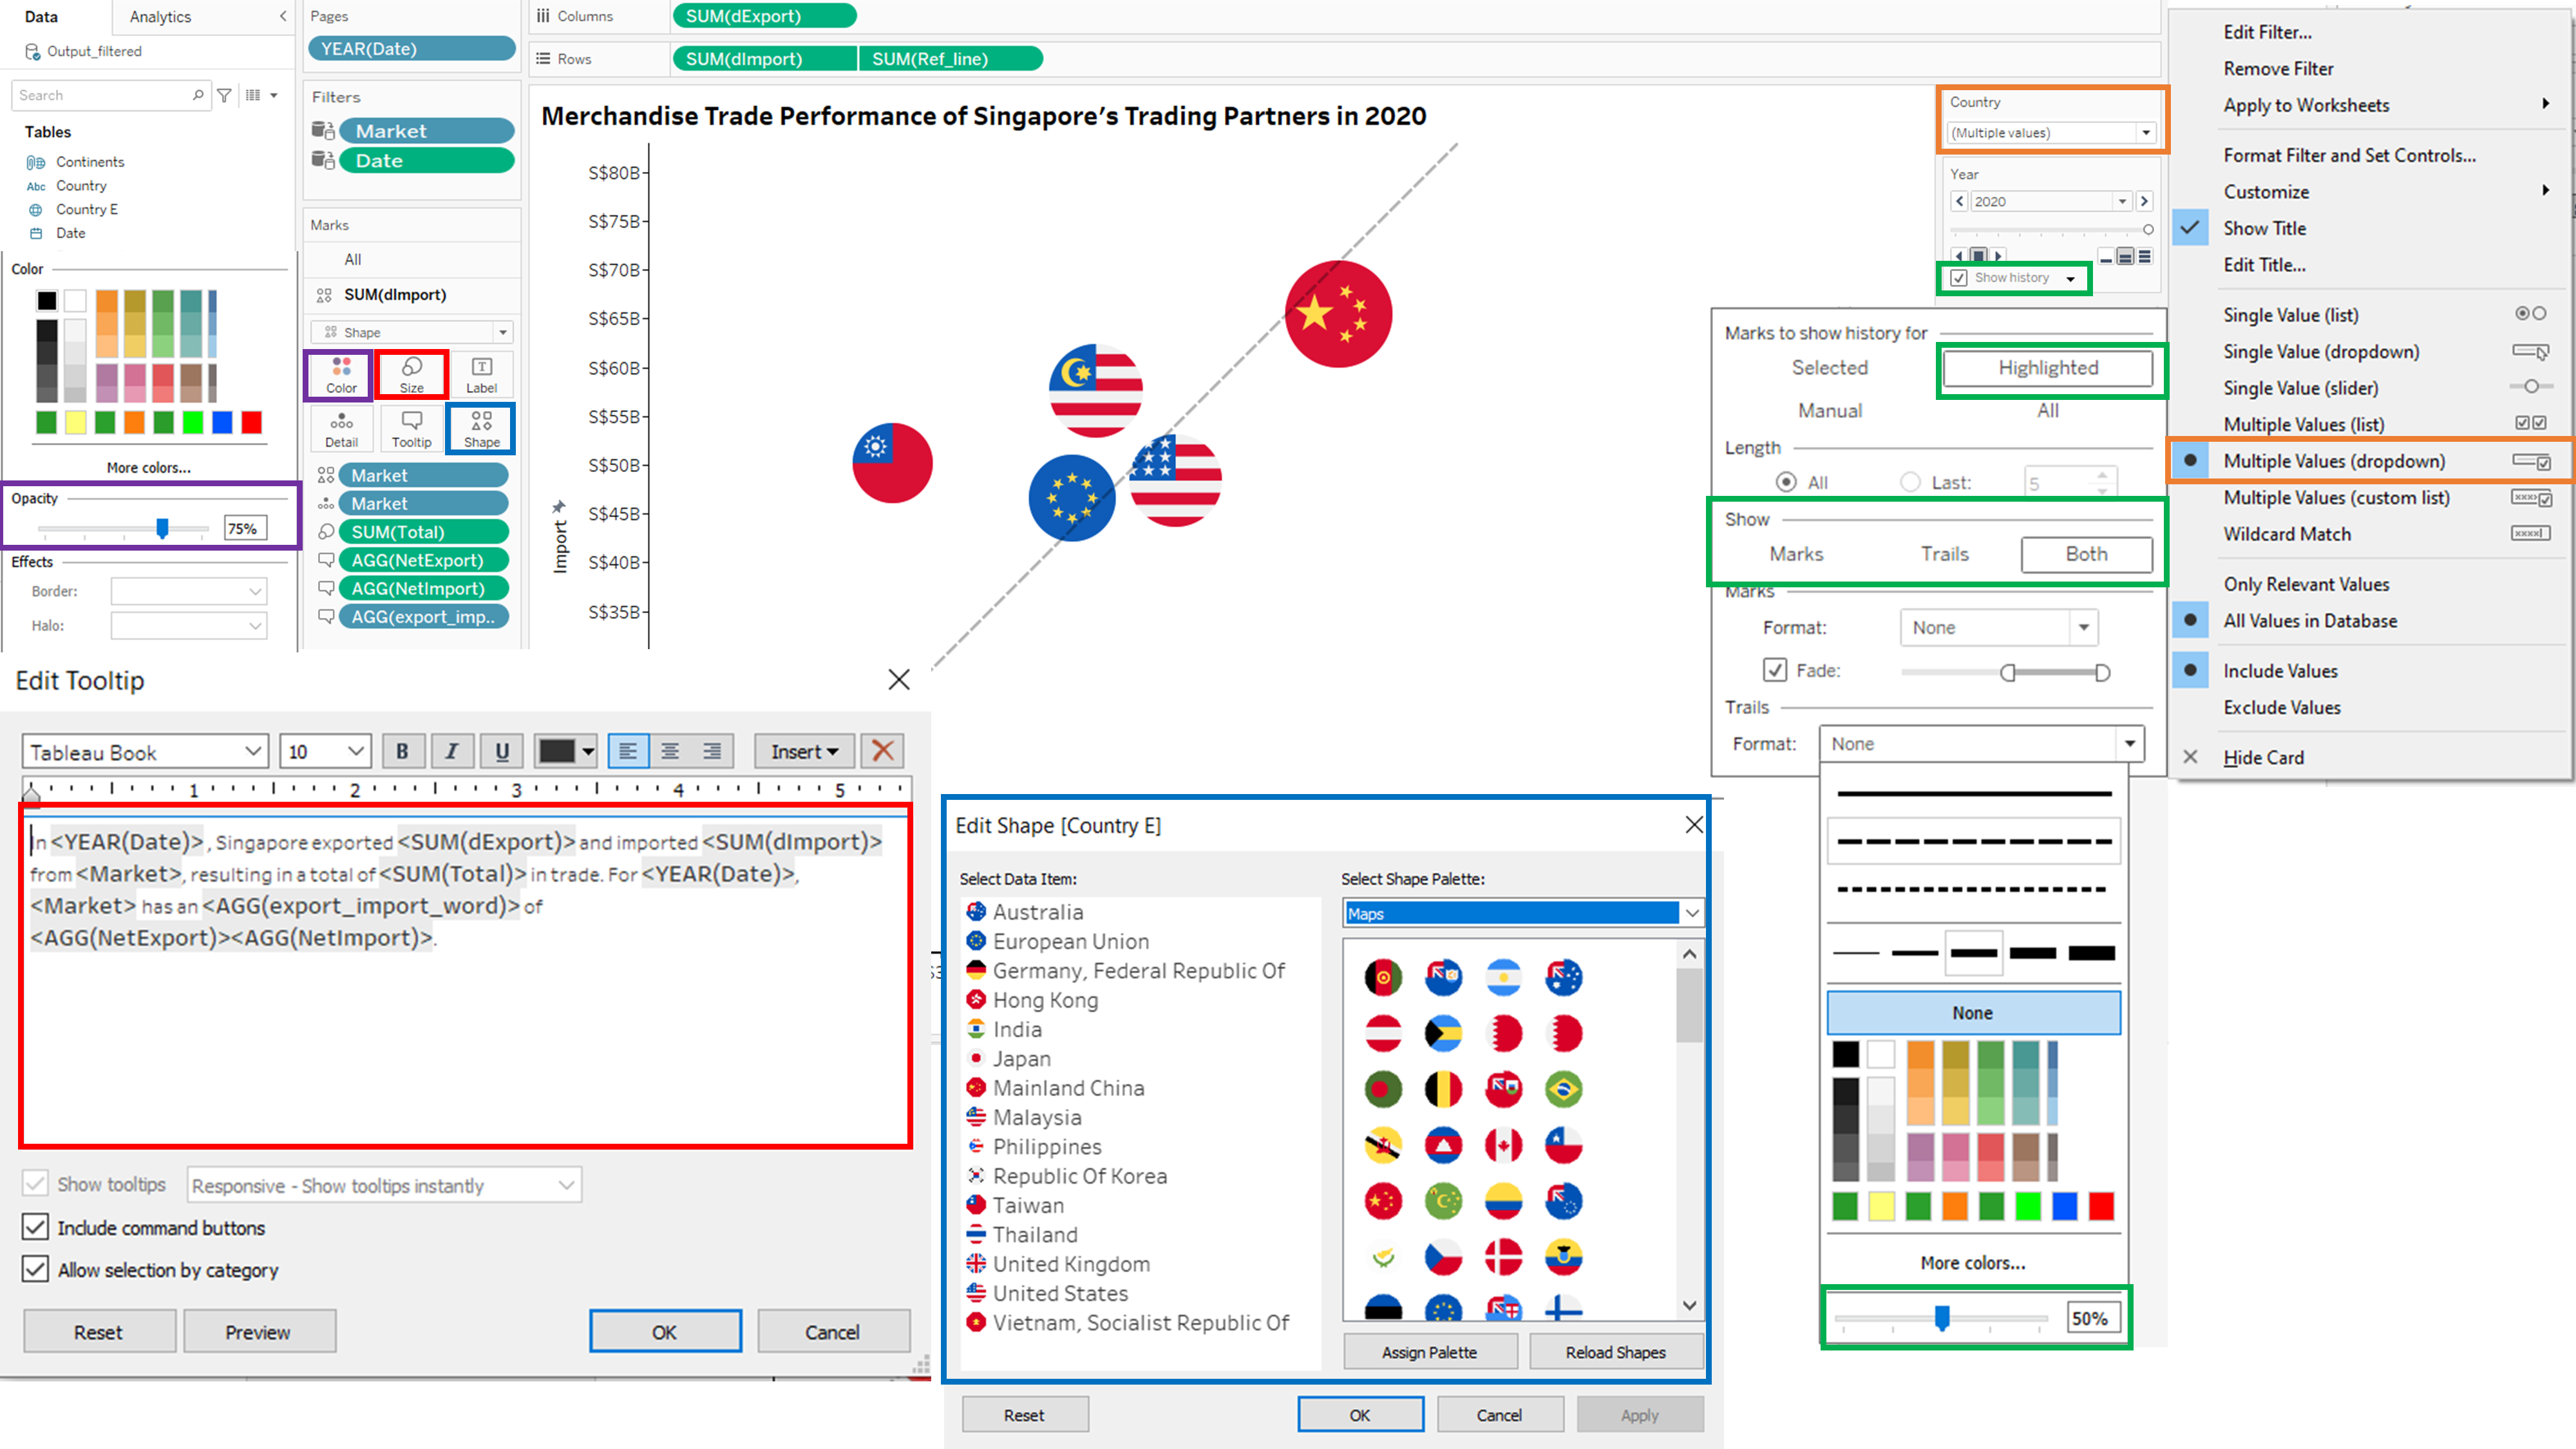Choose Remove Filter from context menu
The width and height of the screenshot is (2576, 1449).
2278,68
